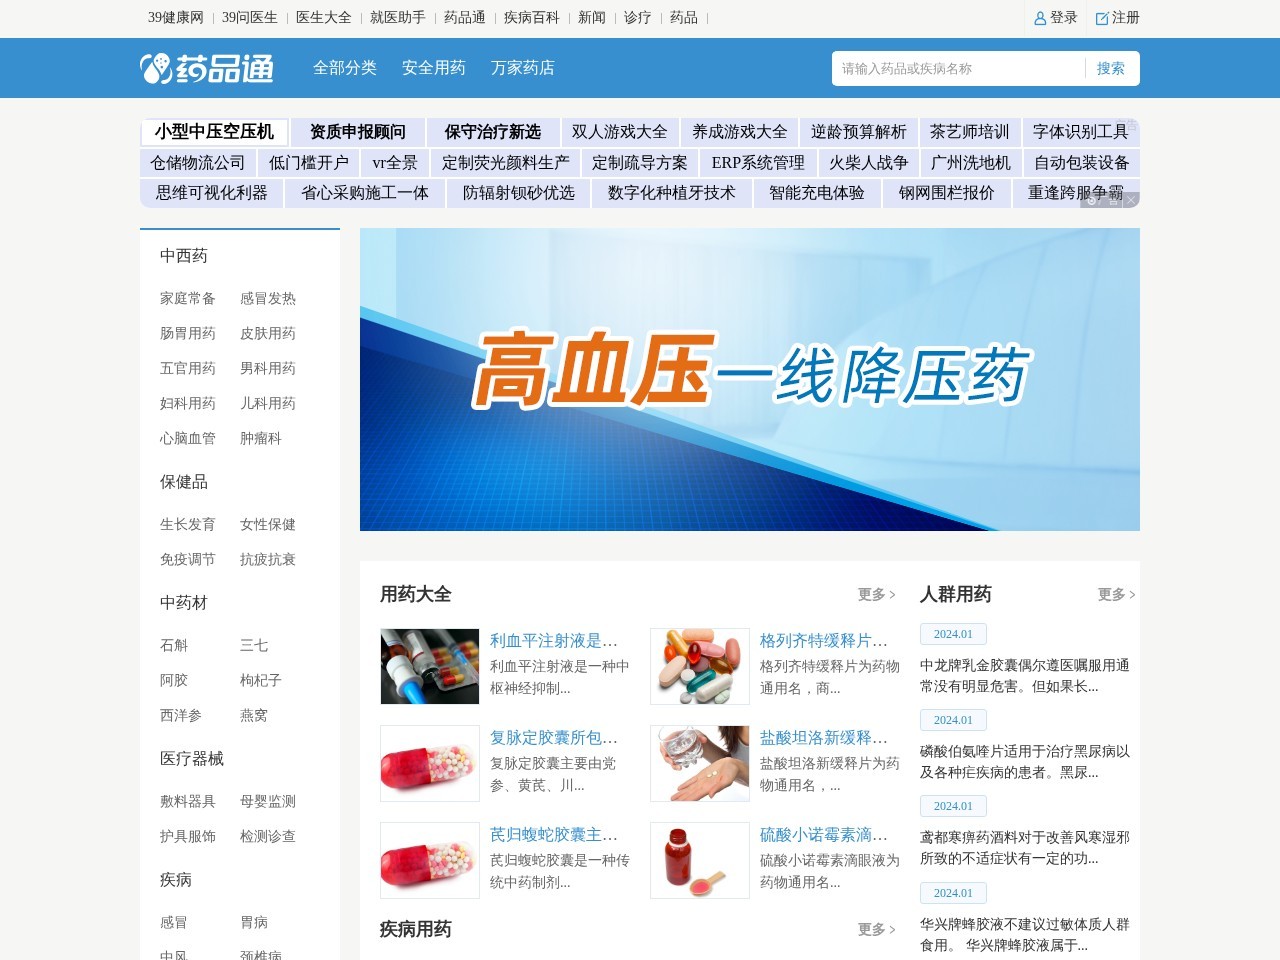The width and height of the screenshot is (1280, 960).
Task: Refresh the tag advertisement panel
Action: (1092, 200)
